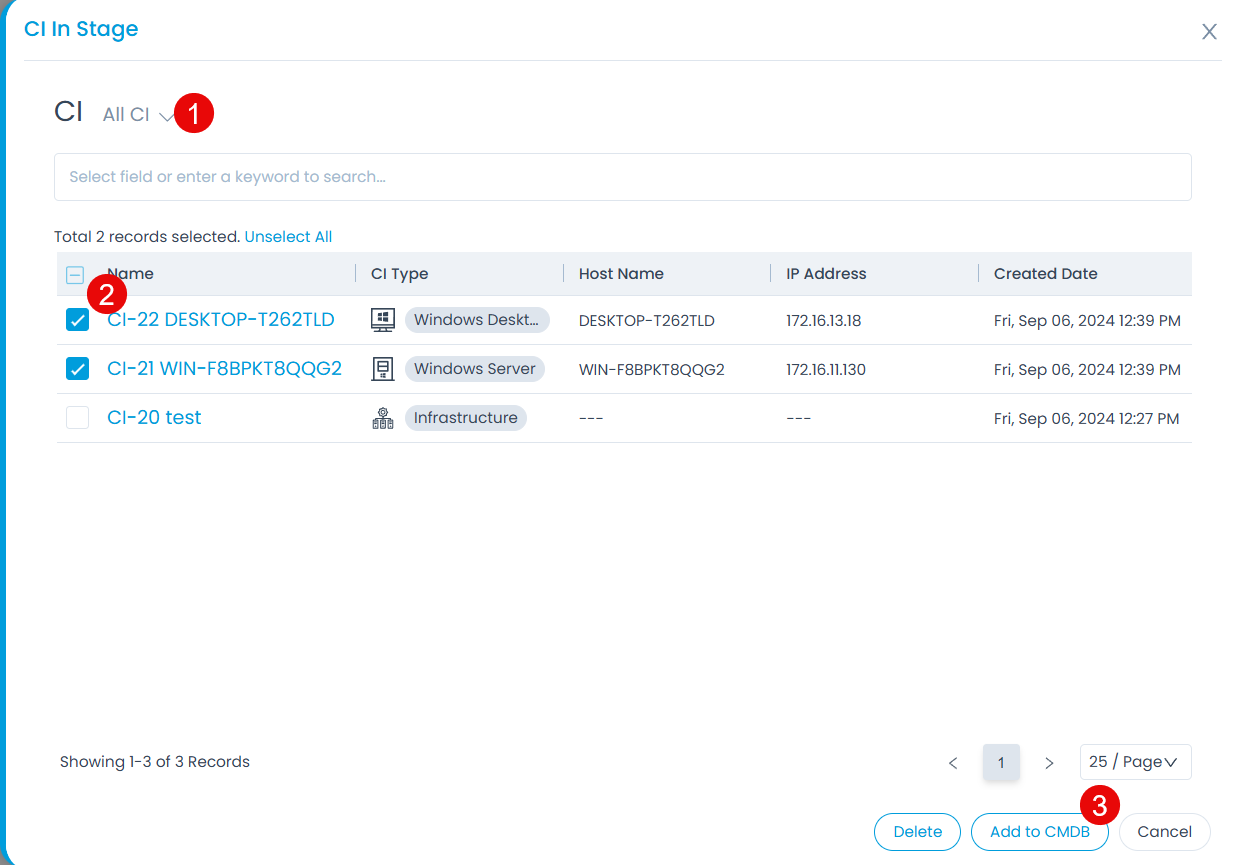This screenshot has width=1238, height=865.
Task: Open the CI-20 test record link
Action: pos(154,418)
